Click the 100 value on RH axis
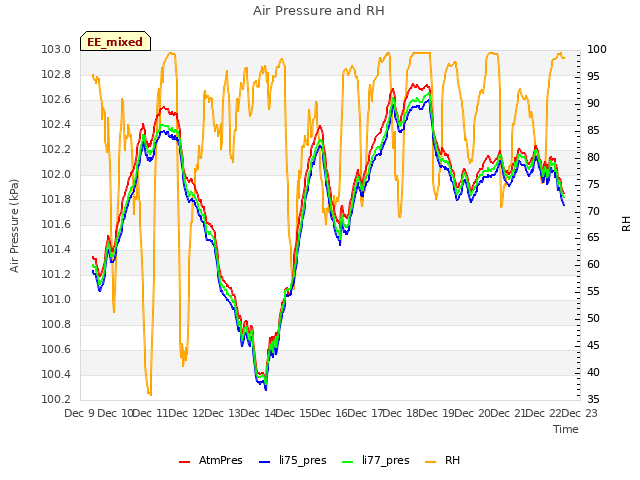Image resolution: width=640 pixels, height=480 pixels. tap(597, 49)
